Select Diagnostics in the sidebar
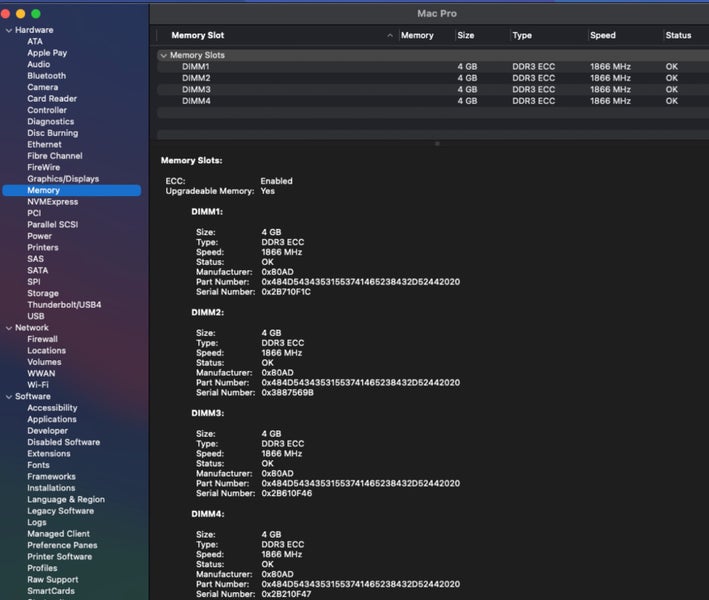 coord(51,122)
